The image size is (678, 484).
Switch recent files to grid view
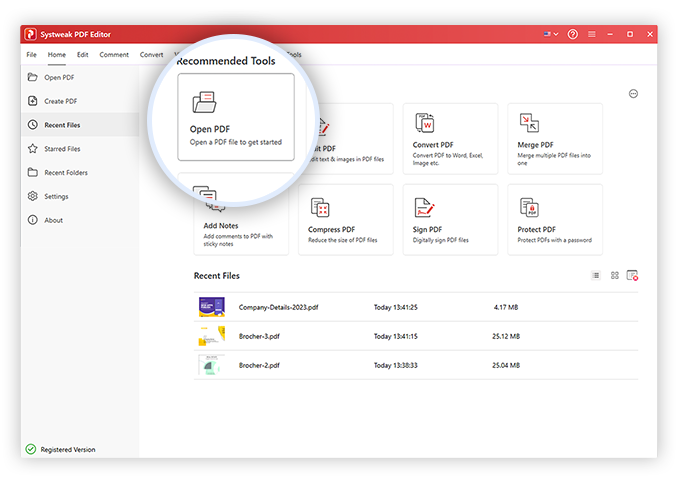(x=614, y=275)
